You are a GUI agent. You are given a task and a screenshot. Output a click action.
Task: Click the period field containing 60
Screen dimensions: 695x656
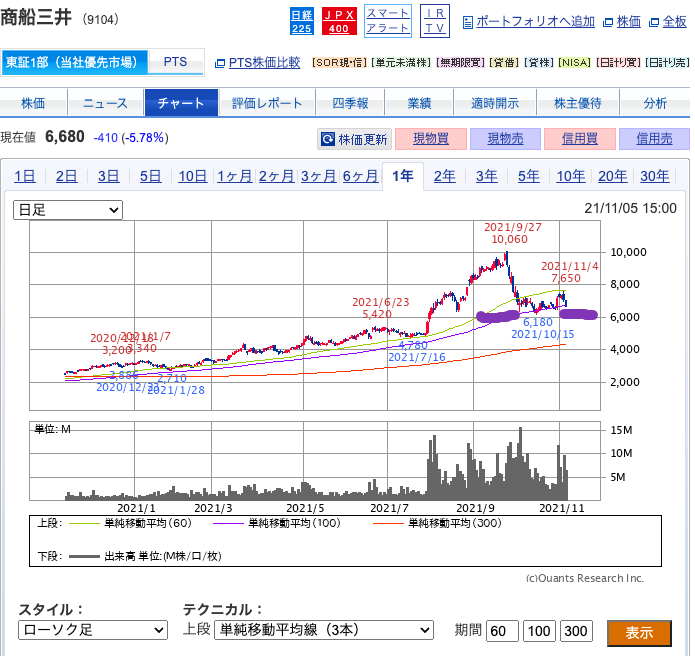point(502,631)
